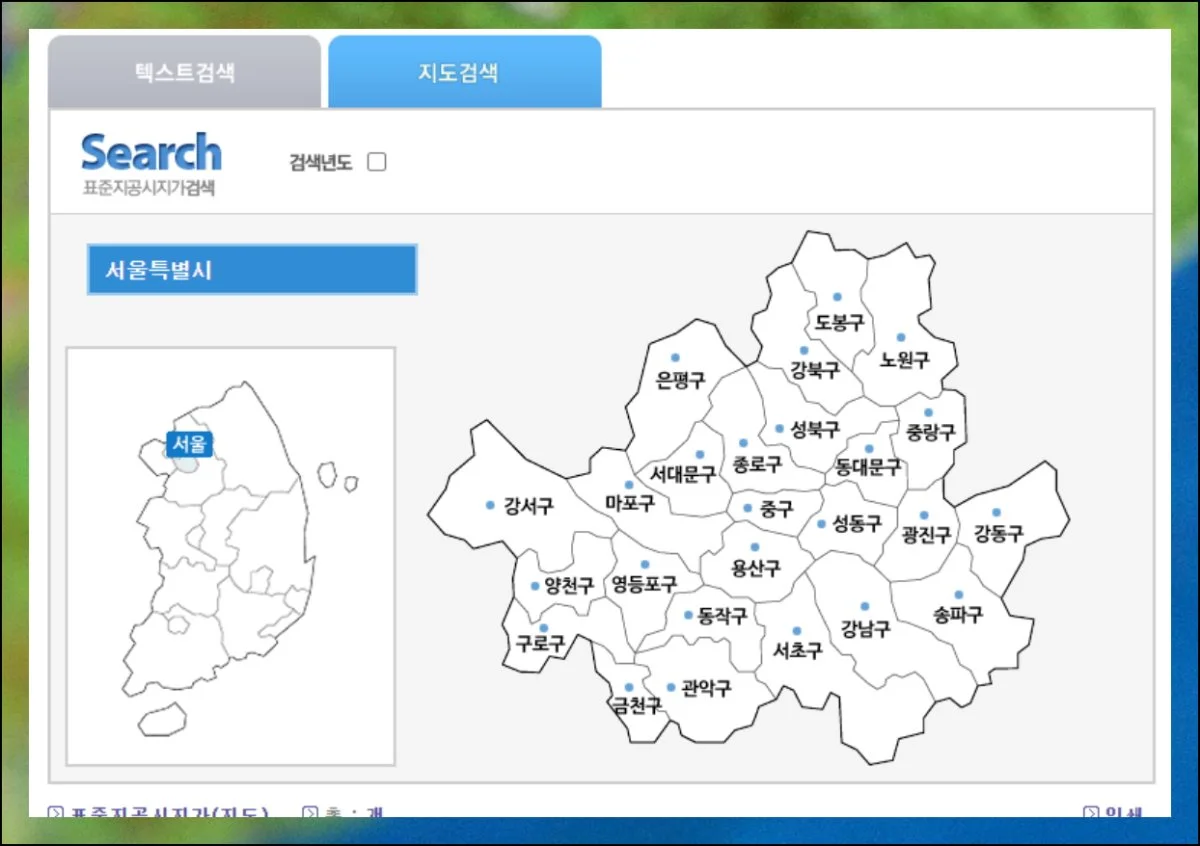1200x846 pixels.
Task: Click the 서울 marker on Korea map
Action: [189, 443]
